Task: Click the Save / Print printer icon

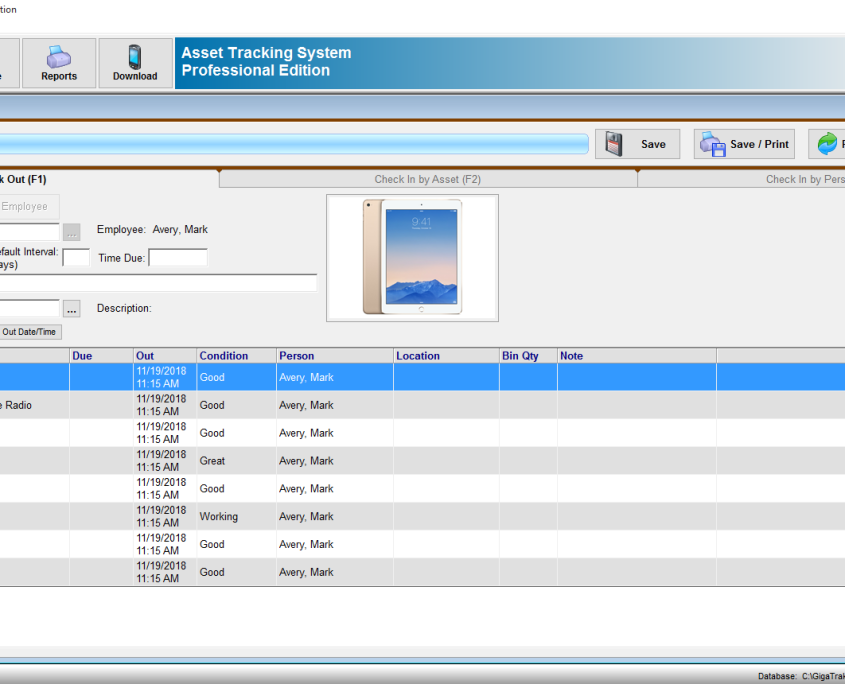Action: (713, 144)
